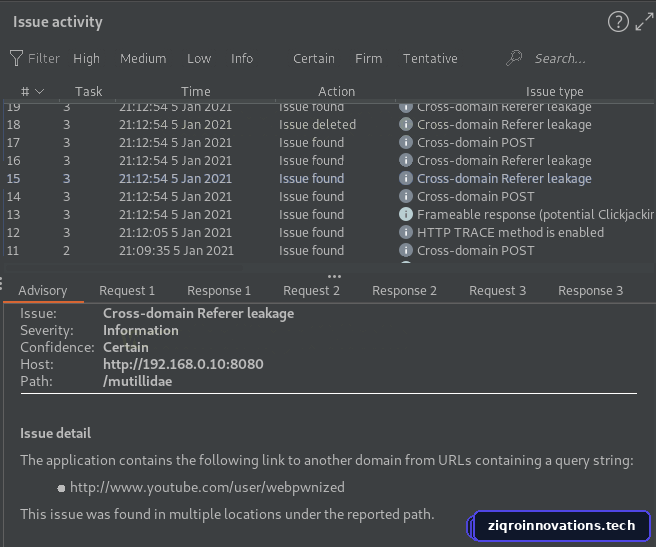
Task: Click the horizontal scrollbar under the issue table
Action: [123, 268]
